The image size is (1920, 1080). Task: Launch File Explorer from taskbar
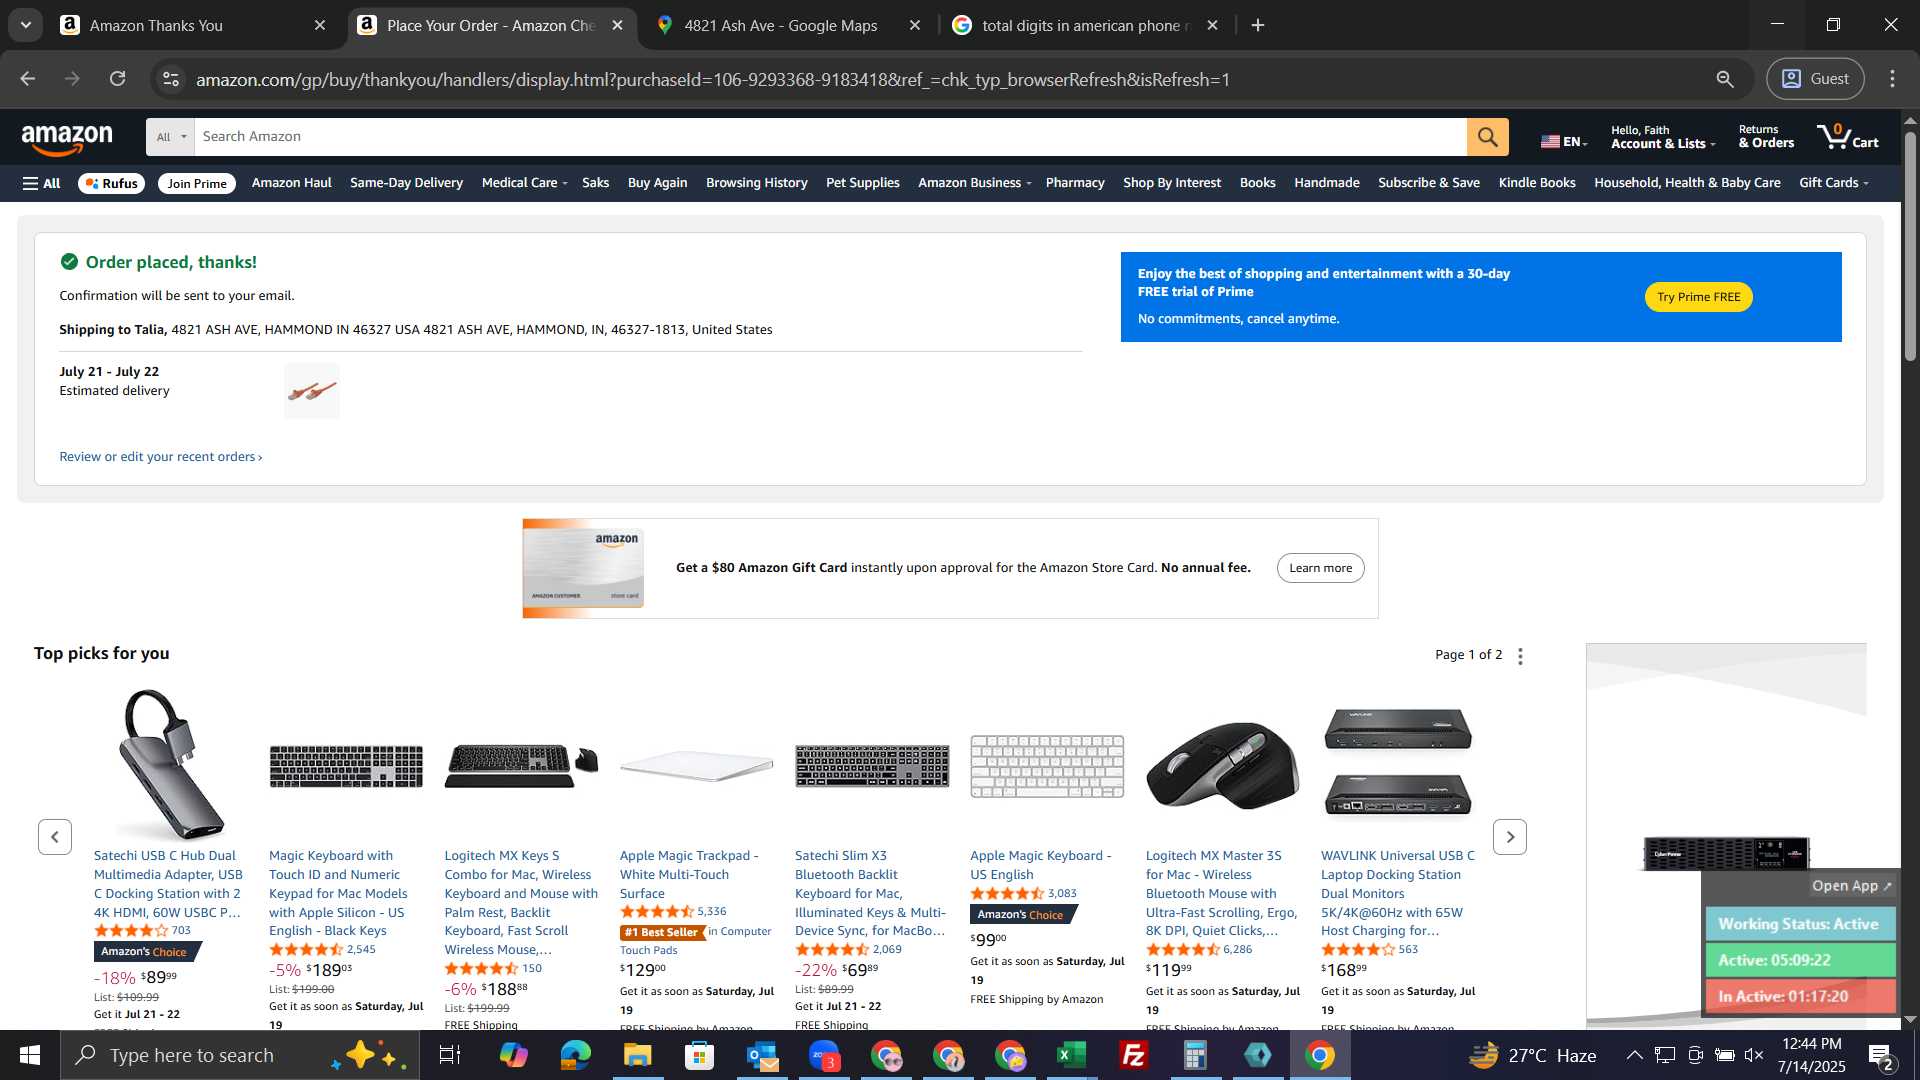click(637, 1055)
